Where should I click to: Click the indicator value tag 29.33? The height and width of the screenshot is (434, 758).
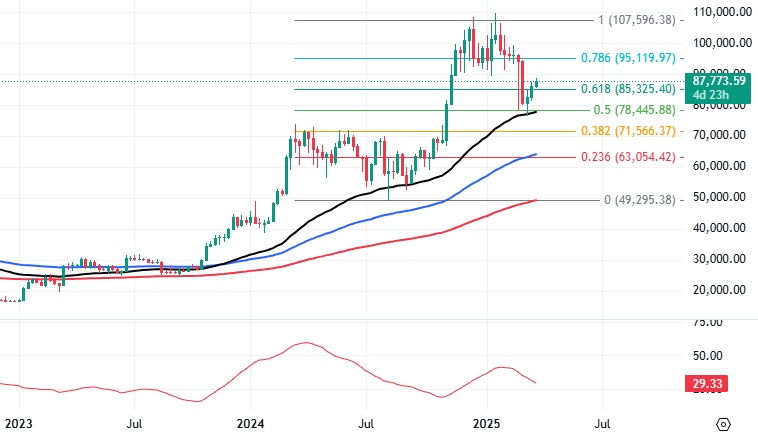(x=707, y=384)
